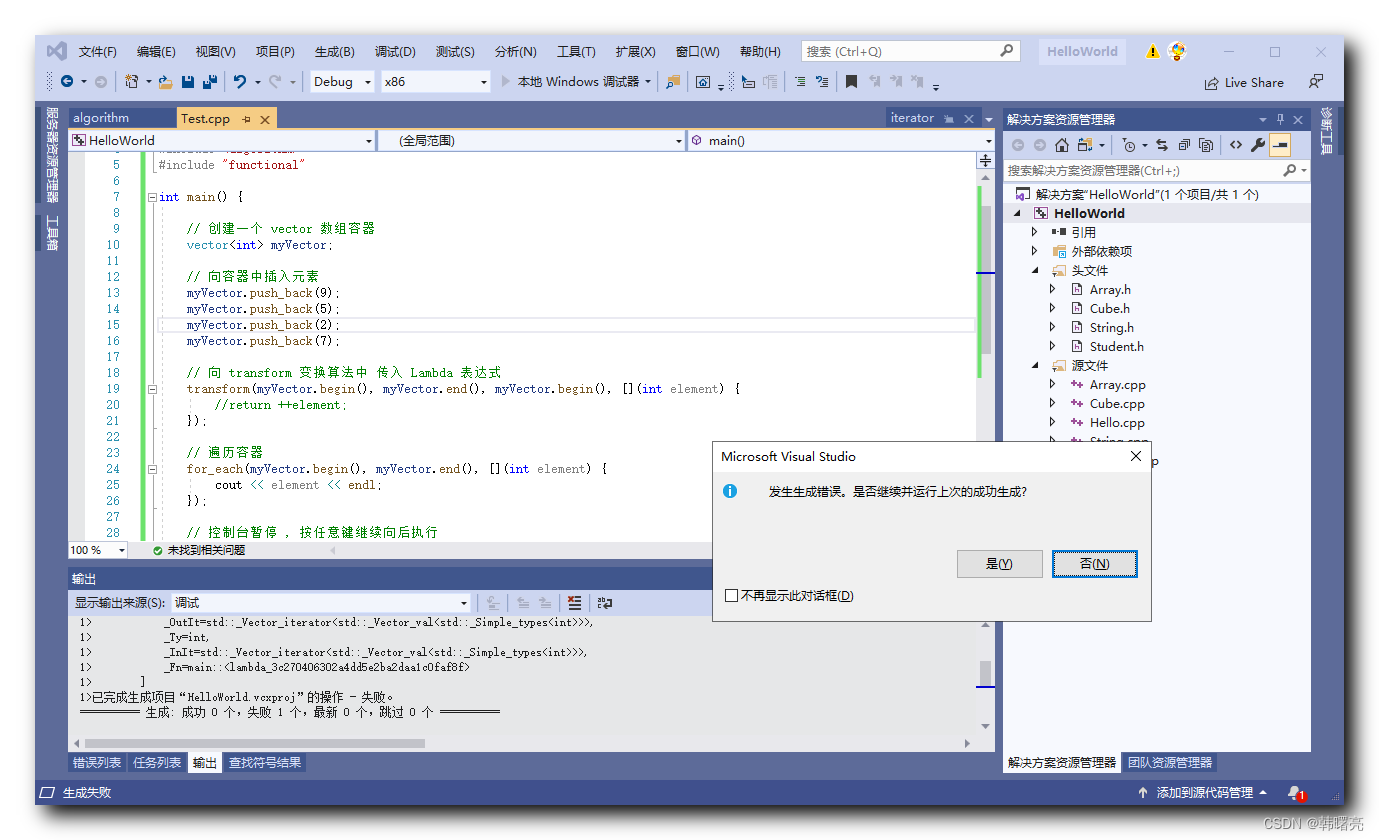This screenshot has height=840, width=1379.
Task: Open the Properties wrench icon in Solution Explorer
Action: click(x=1258, y=145)
